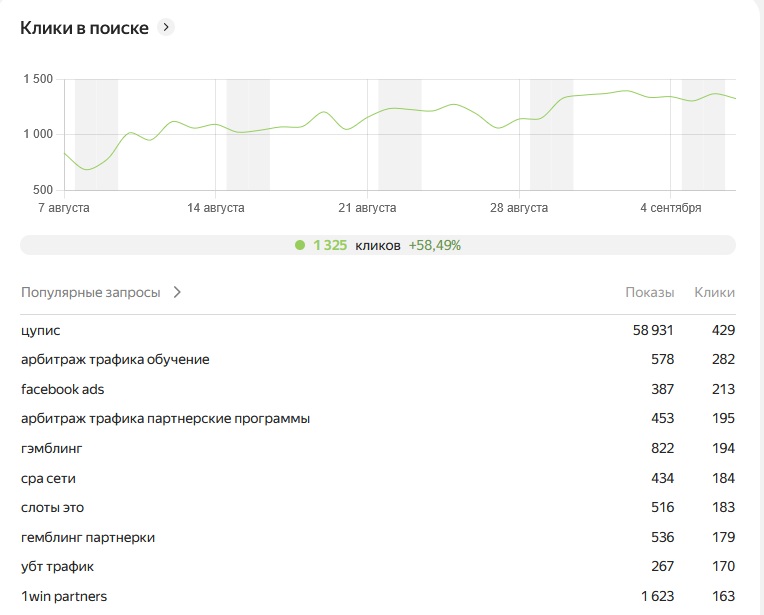Click impressions value 434
This screenshot has height=615, width=764.
663,479
